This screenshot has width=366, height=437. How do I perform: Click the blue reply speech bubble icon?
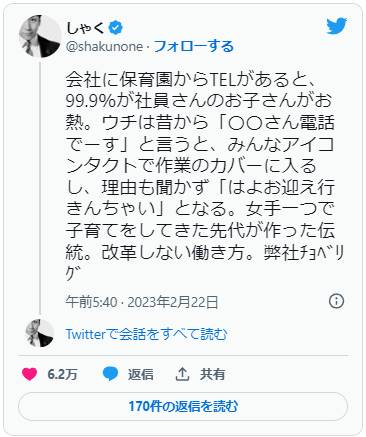click(110, 374)
